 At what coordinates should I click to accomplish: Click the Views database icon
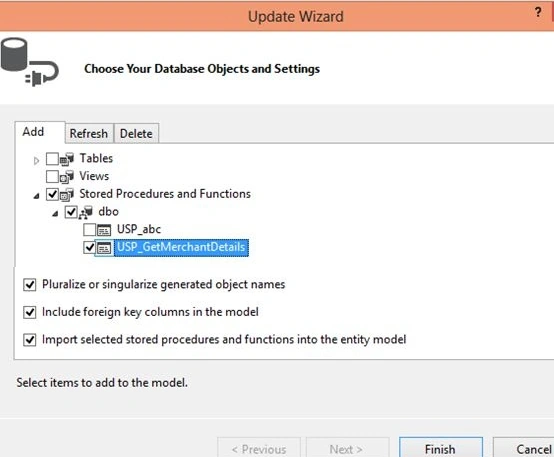coord(67,177)
